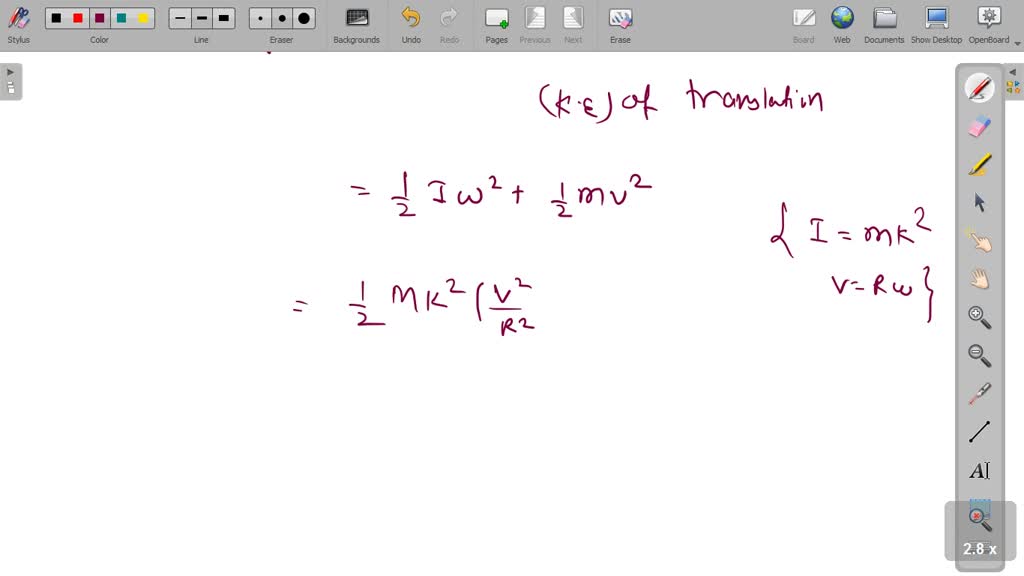
Task: Open the OpenBoard menu
Action: [x=989, y=25]
